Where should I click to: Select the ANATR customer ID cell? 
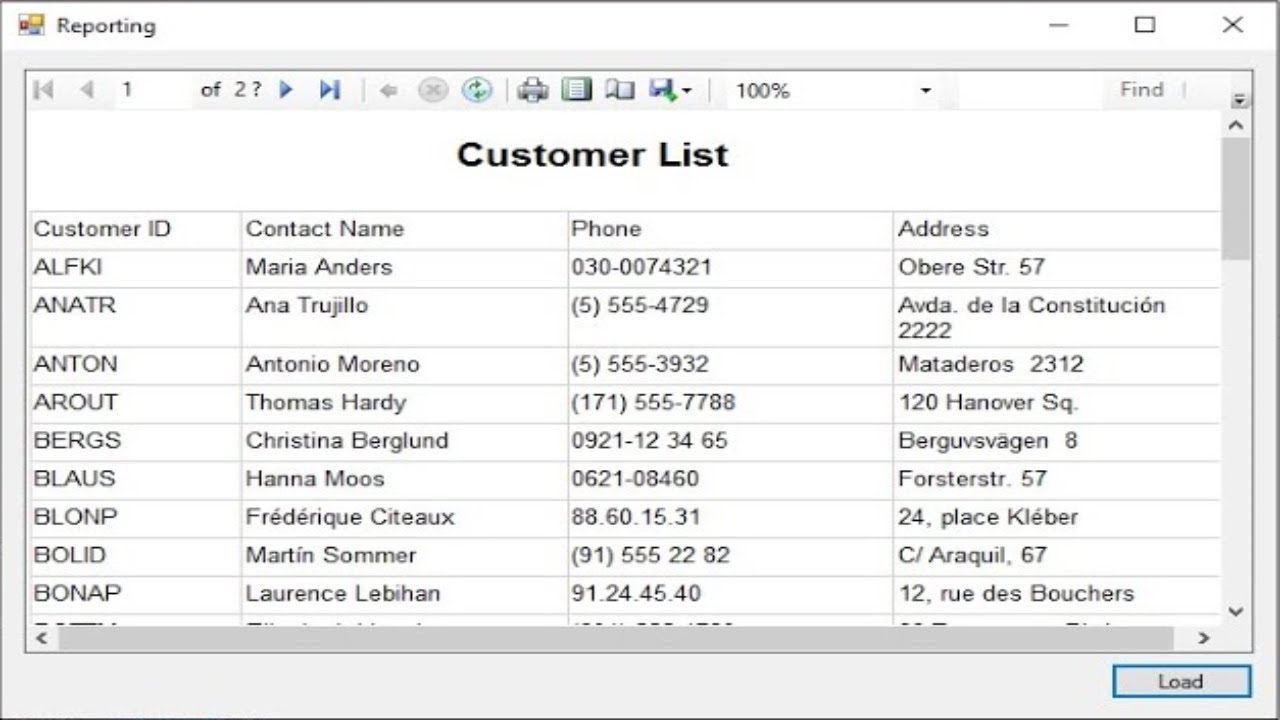pos(136,318)
